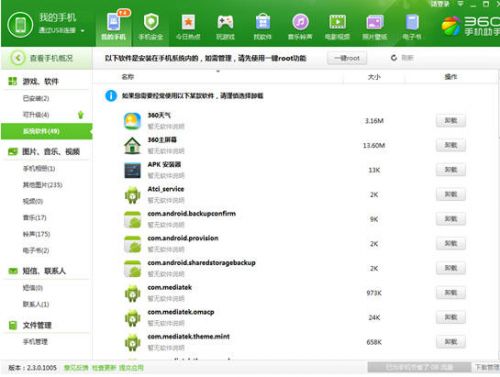500x377 pixels.
Task: Open the 音乐铃声 music note icon
Action: click(300, 27)
